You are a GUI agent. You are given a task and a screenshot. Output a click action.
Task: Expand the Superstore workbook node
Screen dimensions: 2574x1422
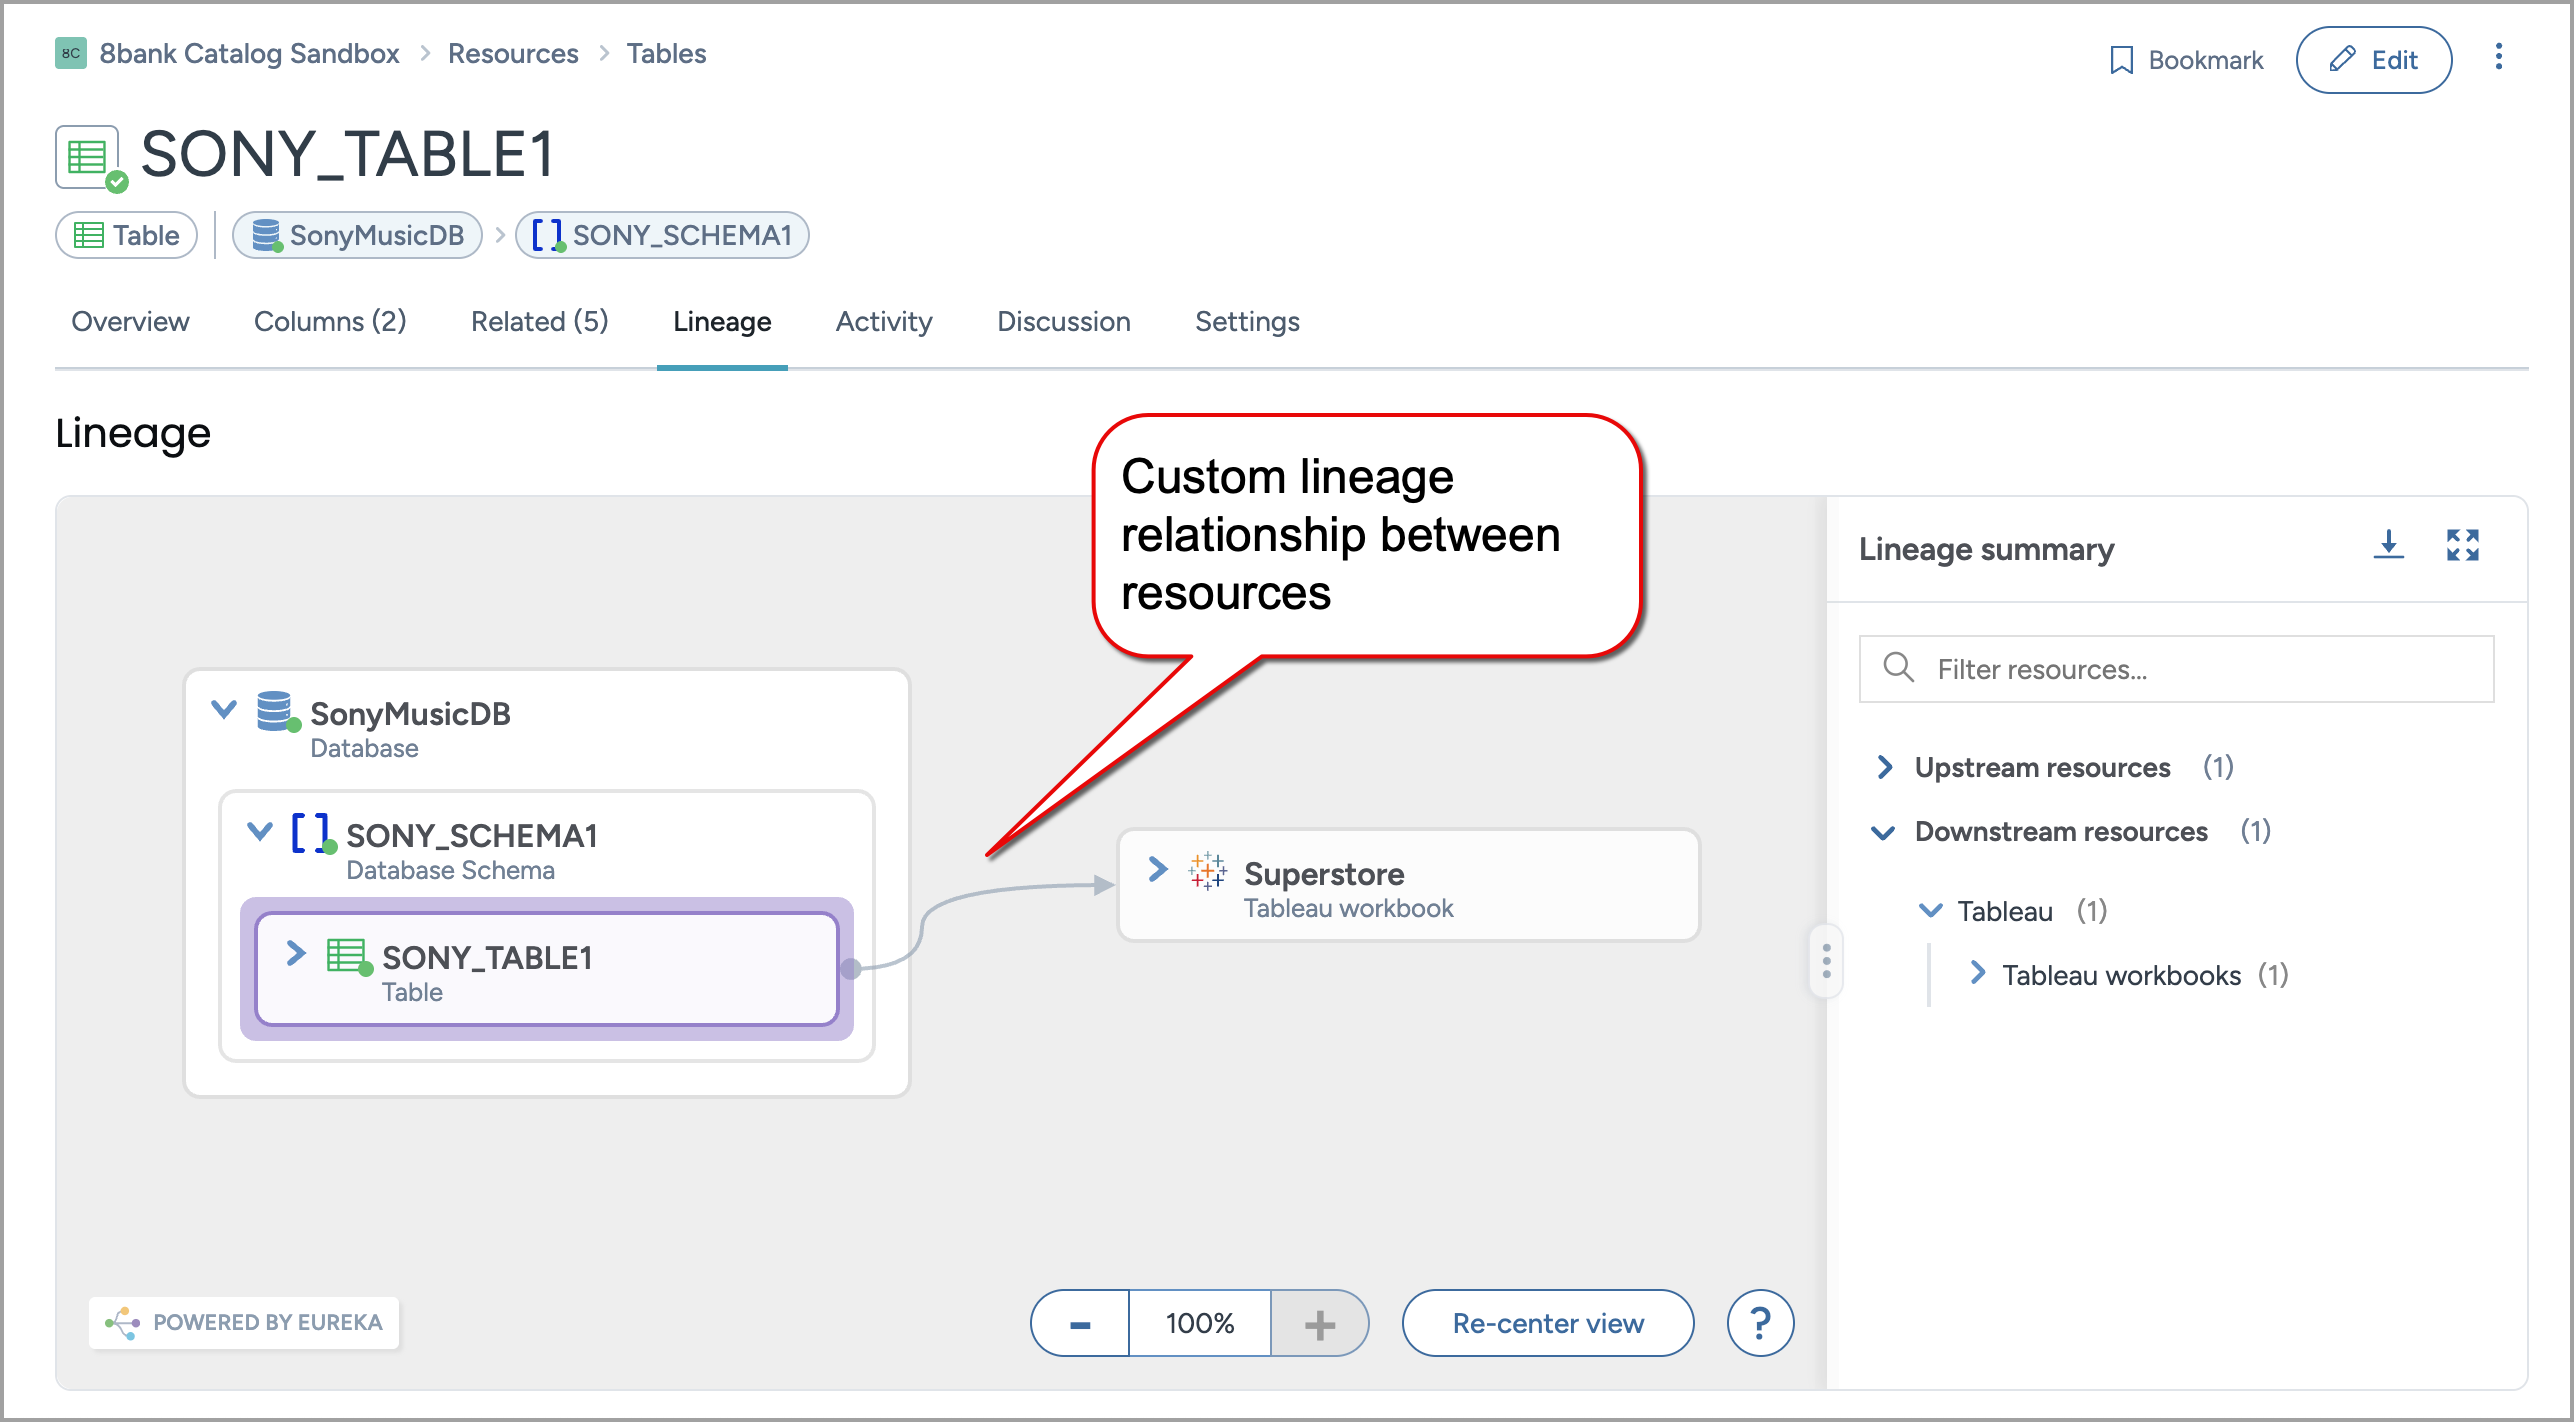pos(1158,869)
